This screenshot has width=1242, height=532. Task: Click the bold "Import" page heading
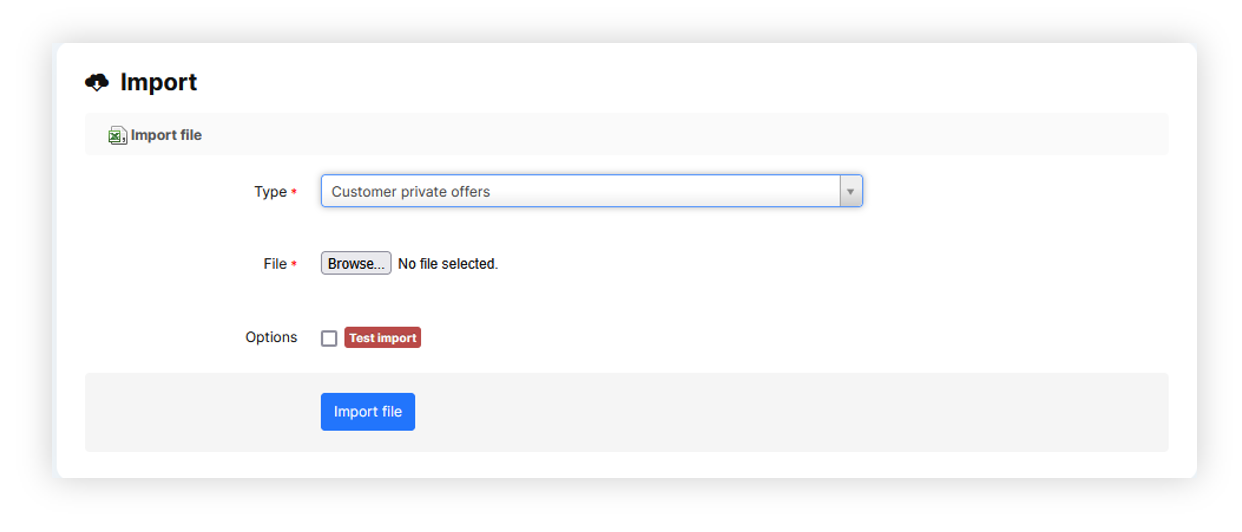coord(159,82)
